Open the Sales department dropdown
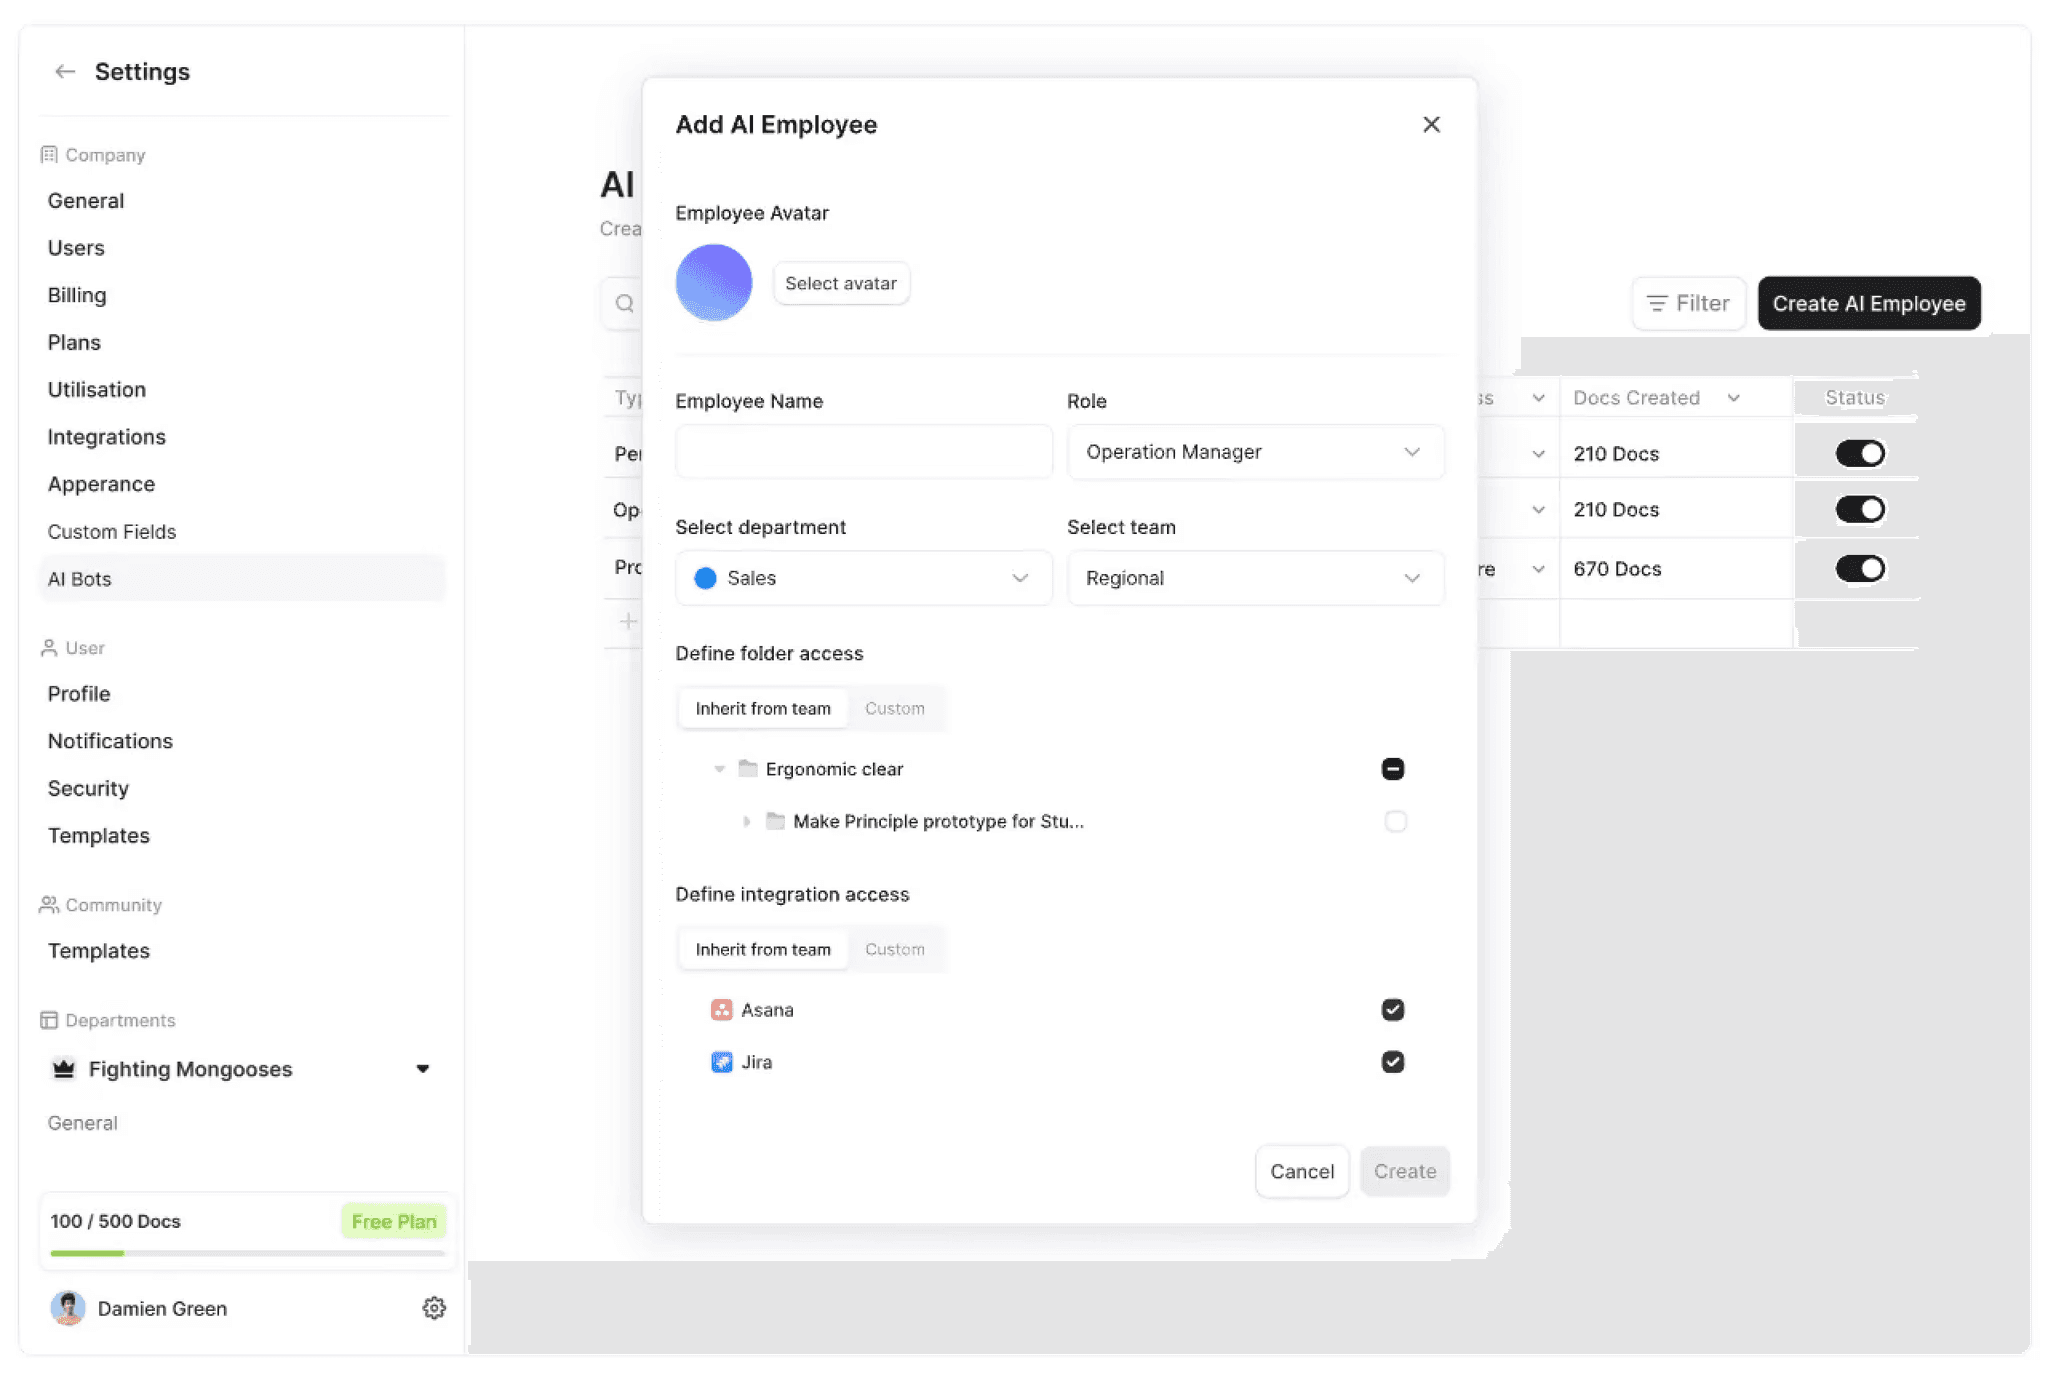 point(862,578)
